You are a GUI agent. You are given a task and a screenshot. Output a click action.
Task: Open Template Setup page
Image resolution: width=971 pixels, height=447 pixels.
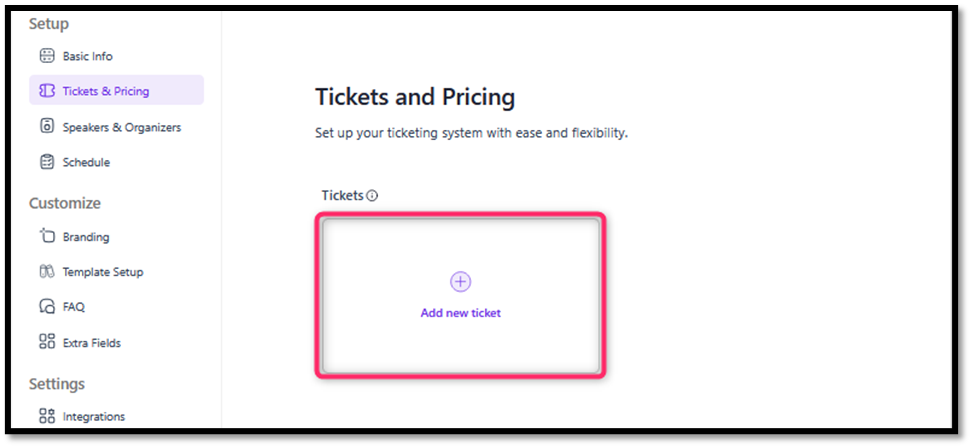pyautogui.click(x=102, y=272)
